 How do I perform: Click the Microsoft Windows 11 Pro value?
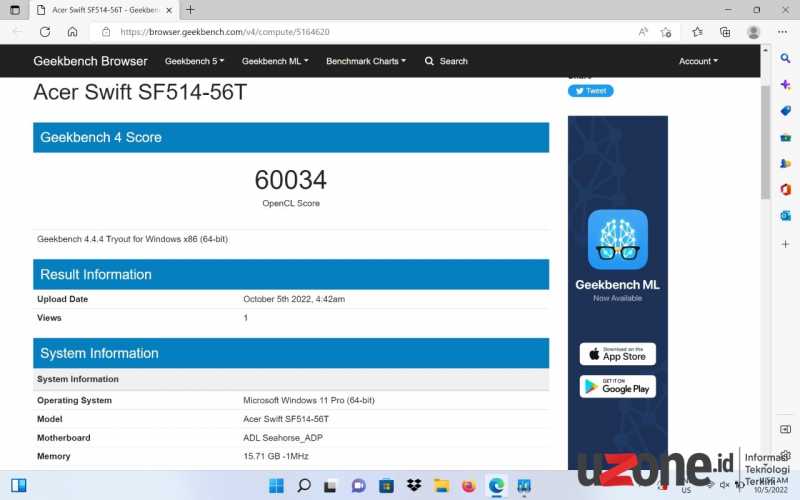pos(309,401)
